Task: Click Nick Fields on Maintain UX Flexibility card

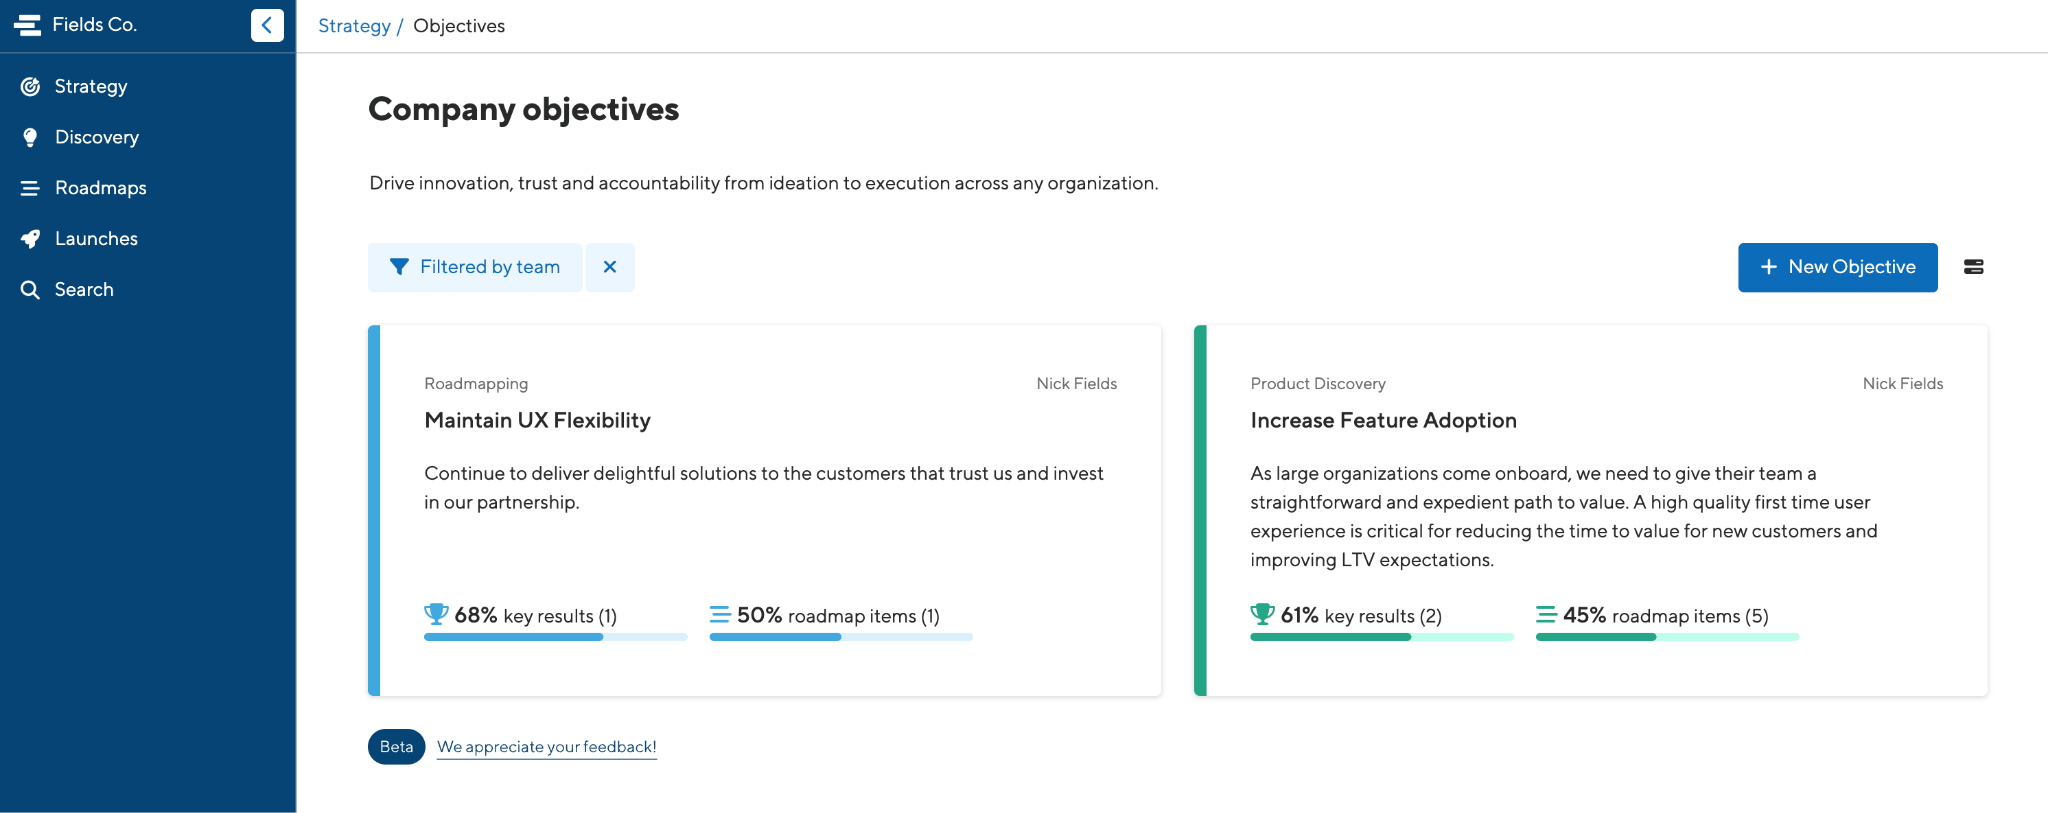Action: pos(1077,384)
